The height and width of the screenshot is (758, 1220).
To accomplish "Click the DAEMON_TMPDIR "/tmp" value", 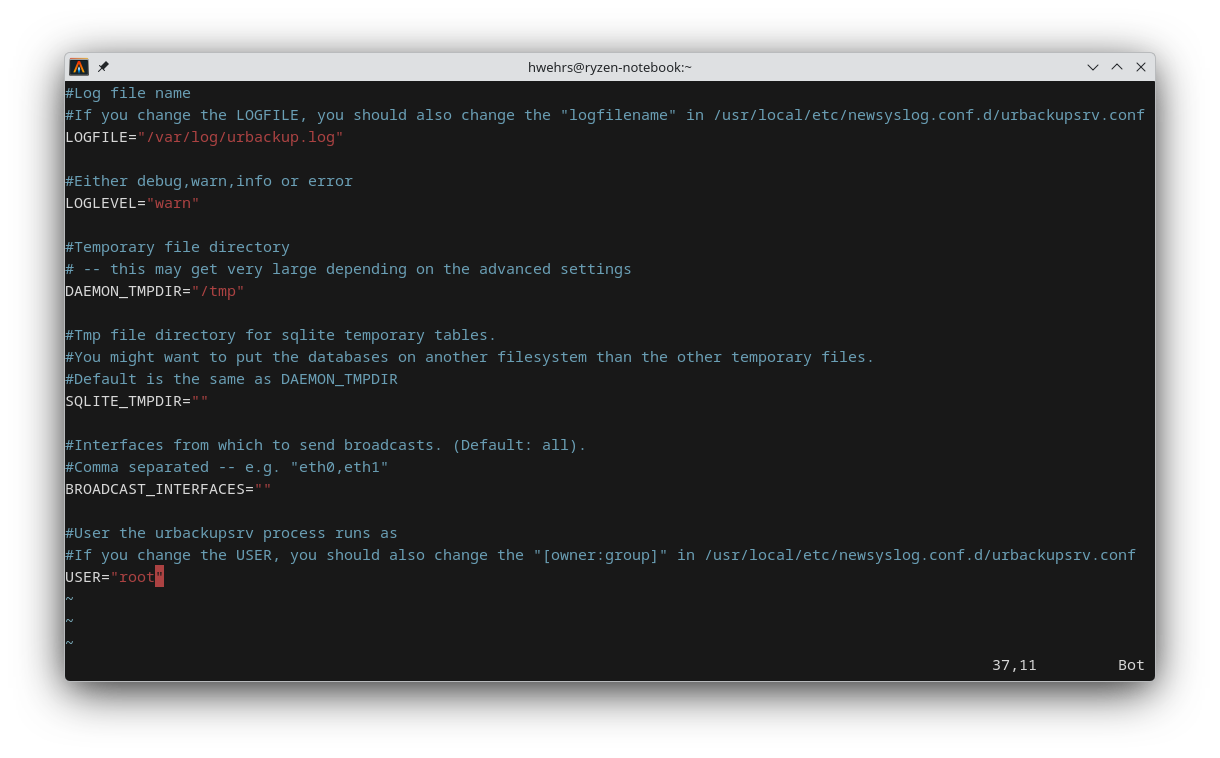I will click(218, 291).
